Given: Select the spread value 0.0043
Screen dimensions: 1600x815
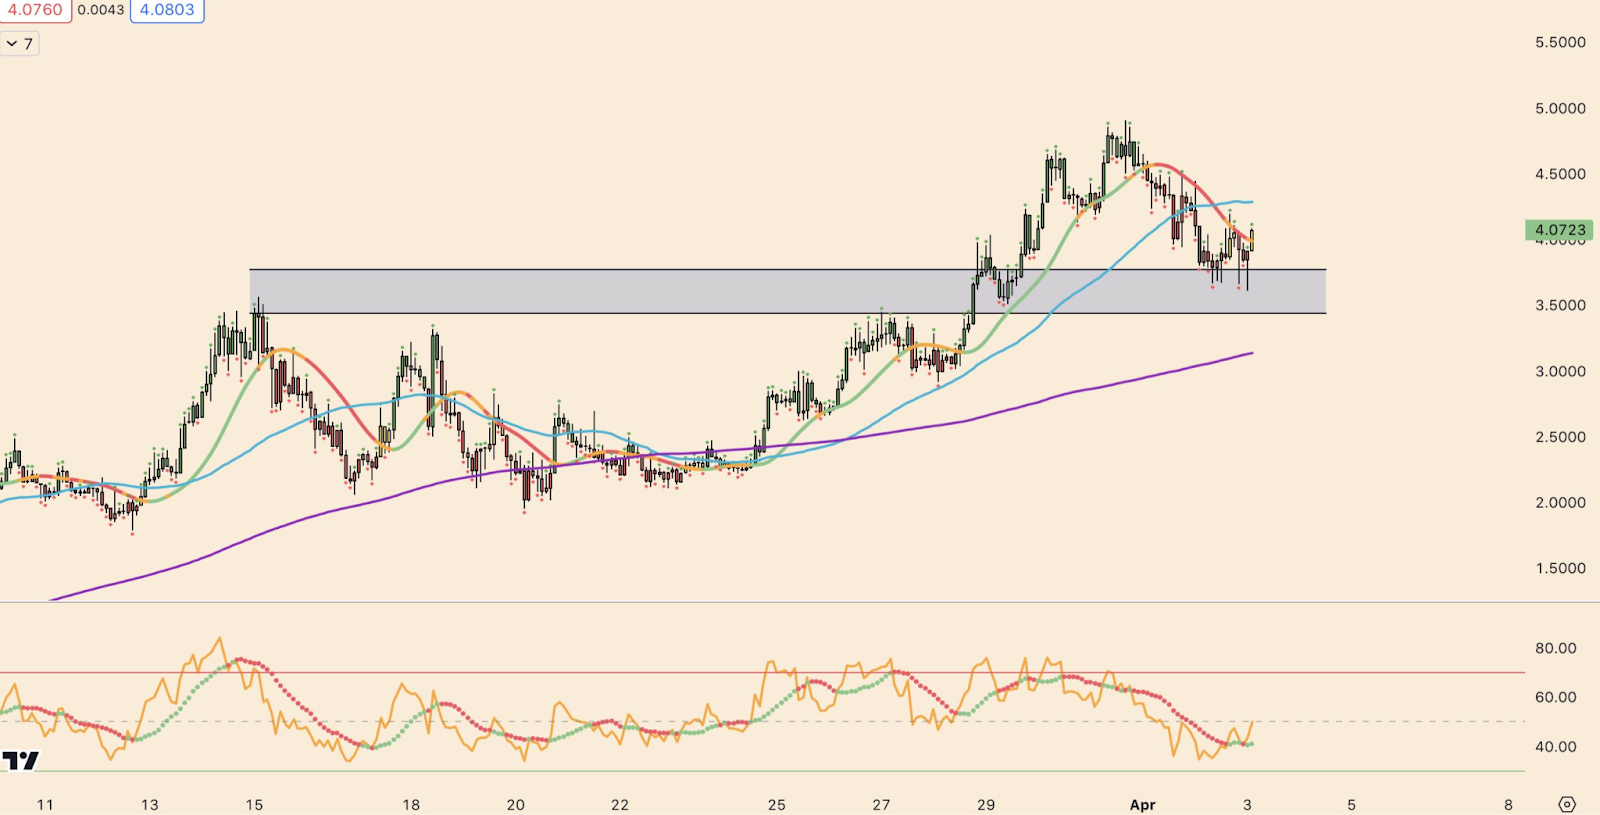Looking at the screenshot, I should coord(101,10).
